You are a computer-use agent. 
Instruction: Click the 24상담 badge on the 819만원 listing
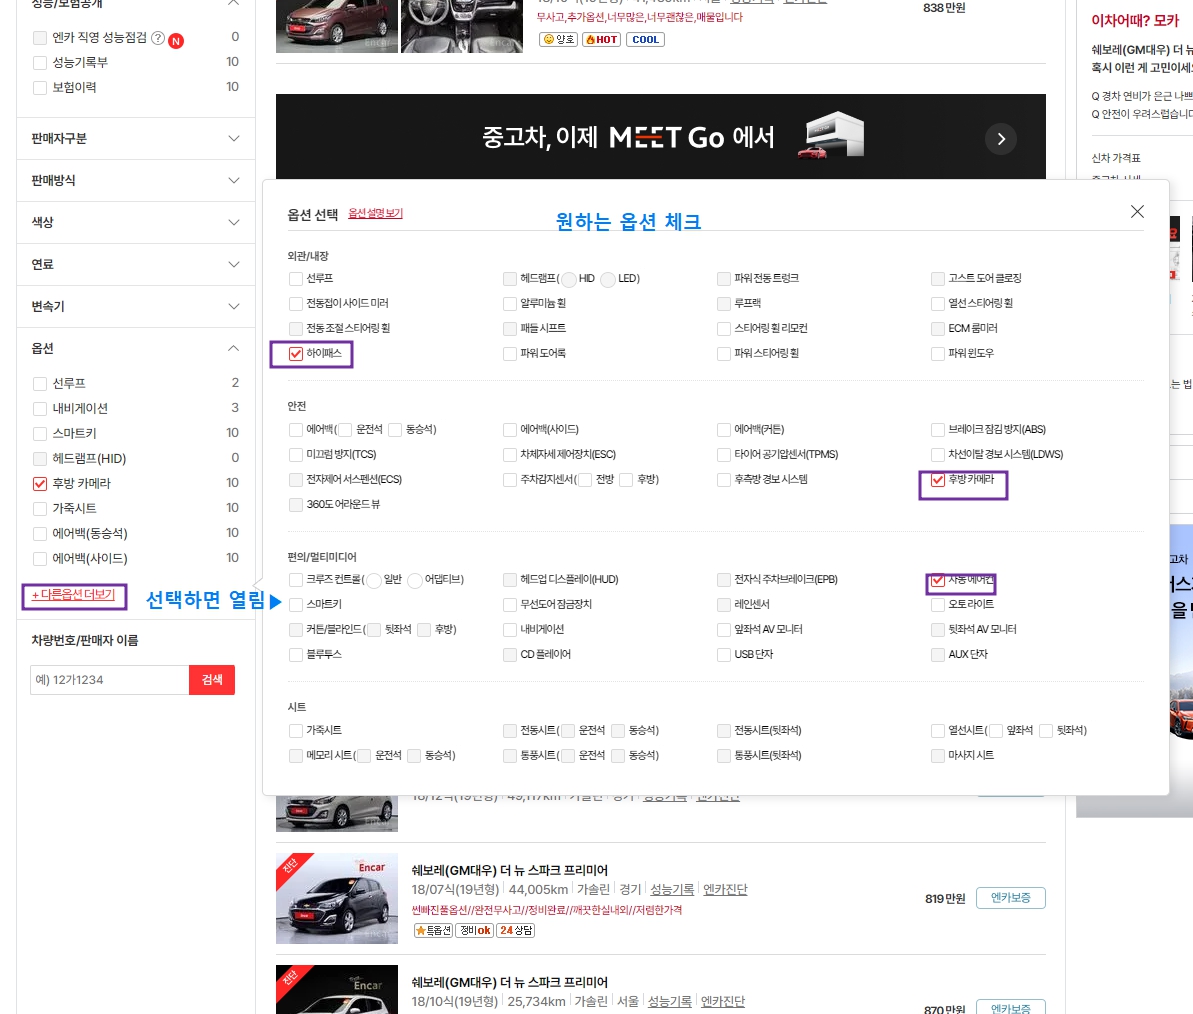pos(516,930)
